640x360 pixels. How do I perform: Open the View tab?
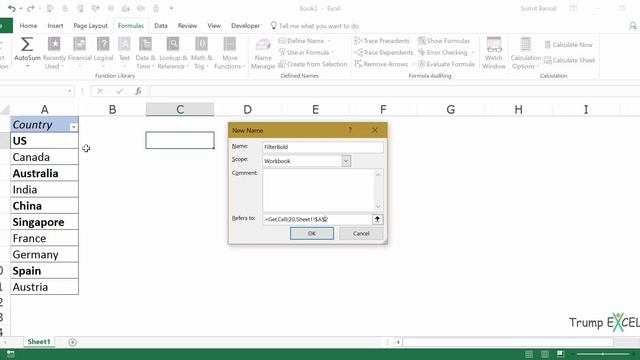214,26
